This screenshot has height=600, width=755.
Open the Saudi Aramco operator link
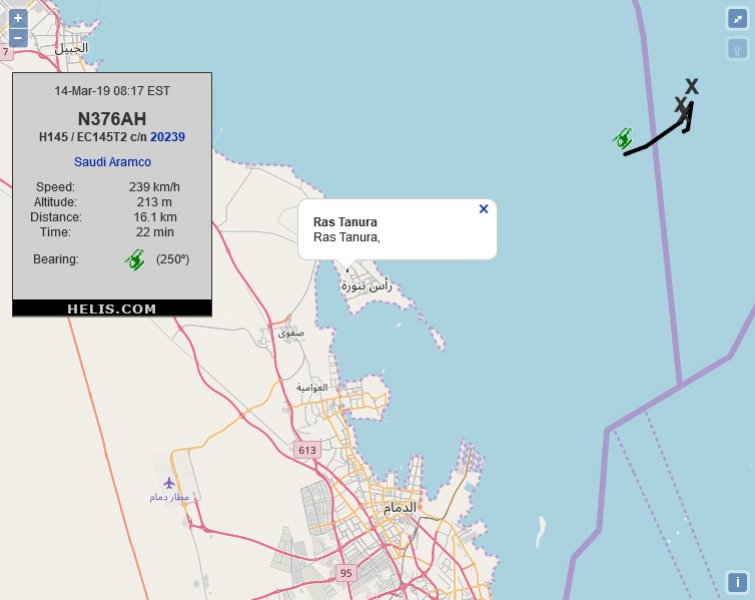pos(113,161)
